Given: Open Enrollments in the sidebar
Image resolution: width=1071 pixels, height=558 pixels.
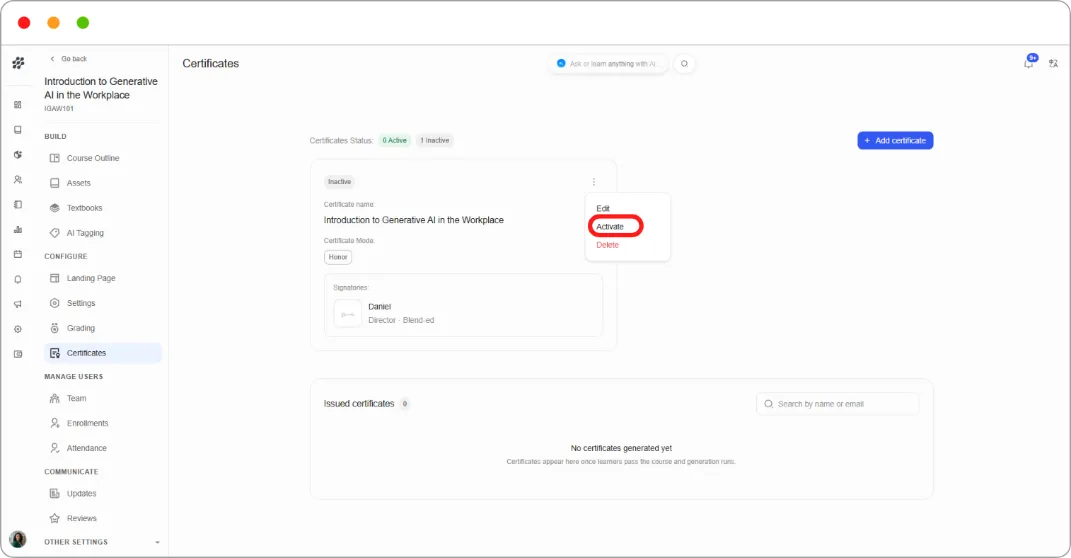Looking at the screenshot, I should [x=102, y=423].
